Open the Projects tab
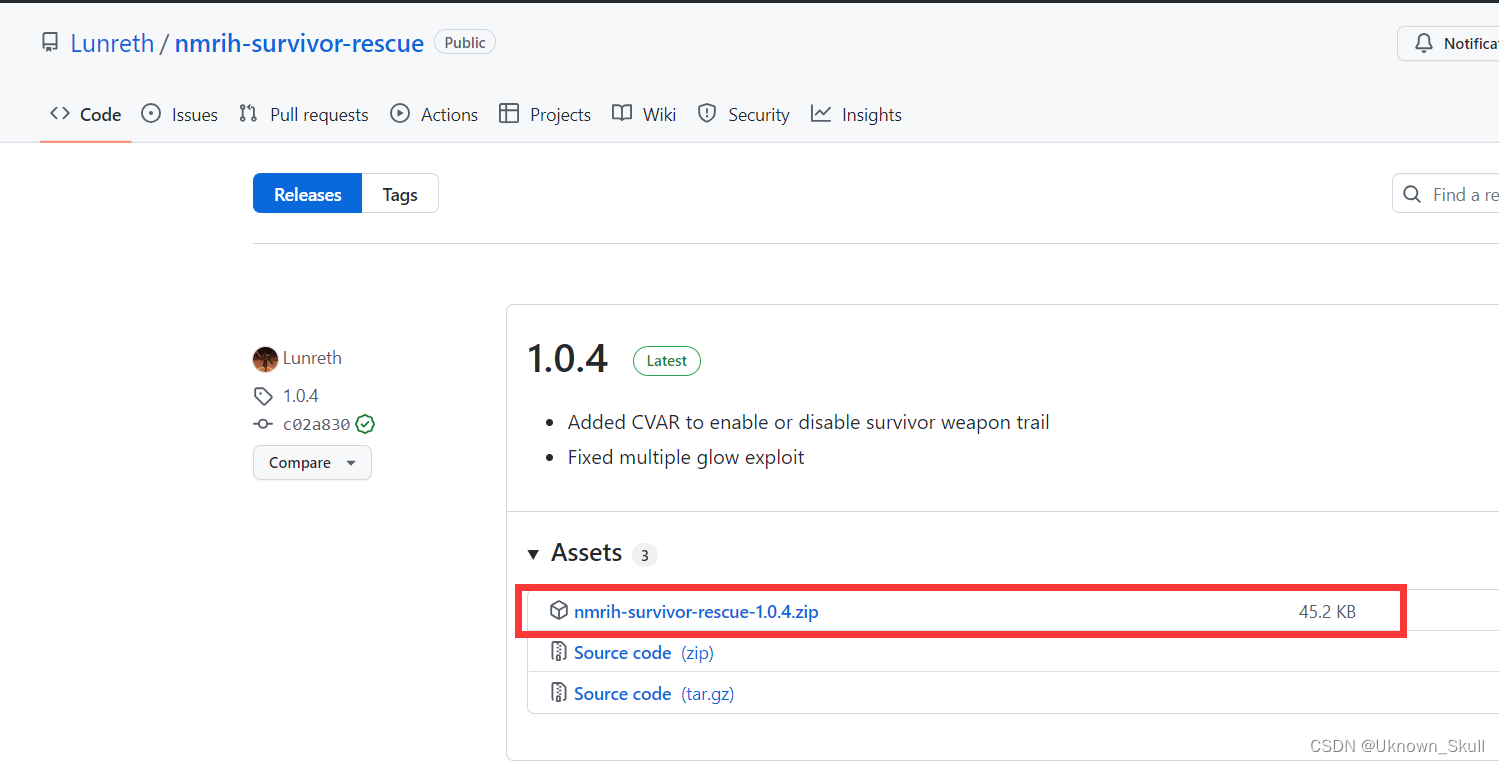 click(545, 115)
